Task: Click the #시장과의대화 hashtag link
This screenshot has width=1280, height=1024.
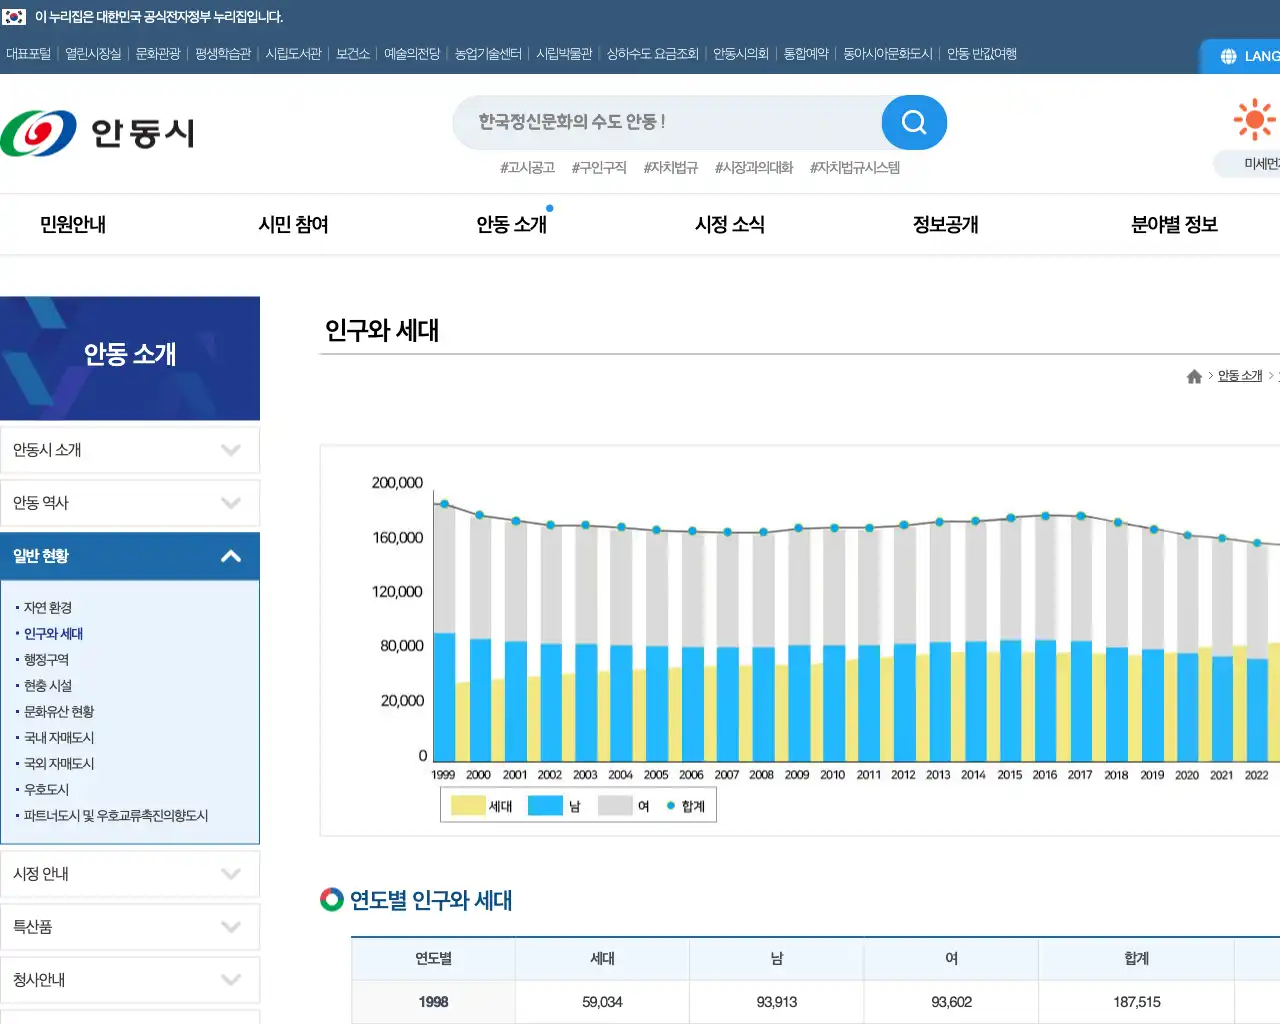Action: 754,168
